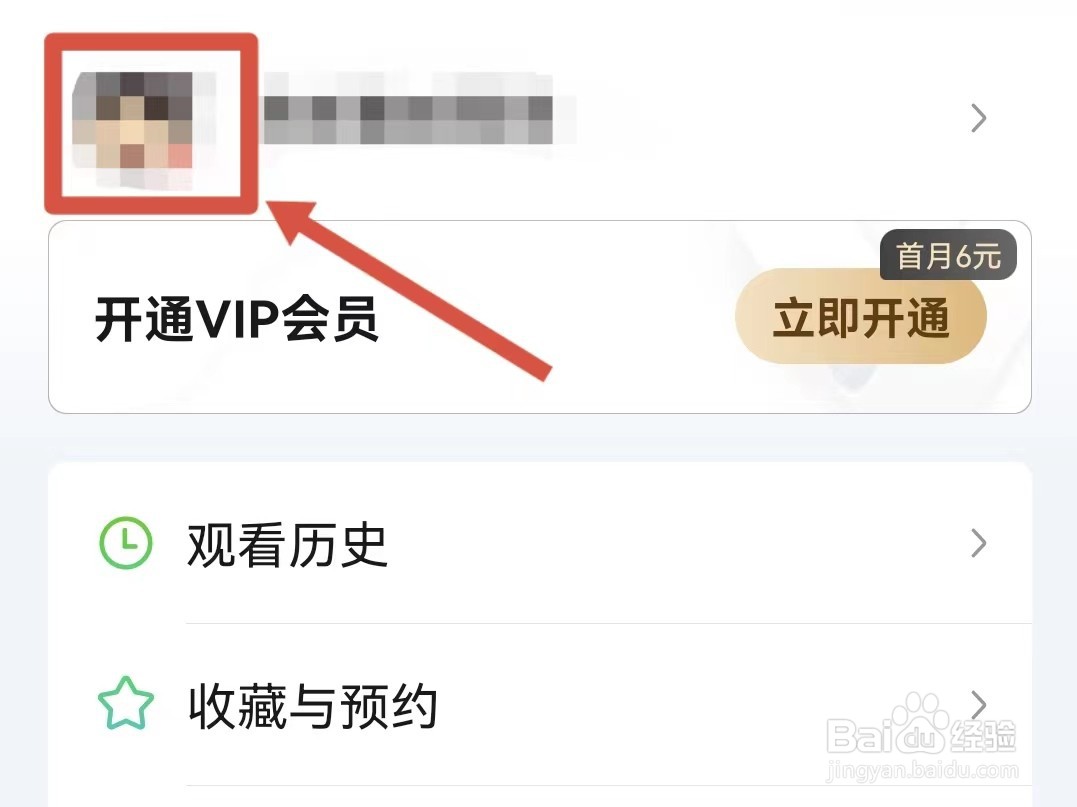Tap the 首月6元 promo badge

[x=948, y=255]
